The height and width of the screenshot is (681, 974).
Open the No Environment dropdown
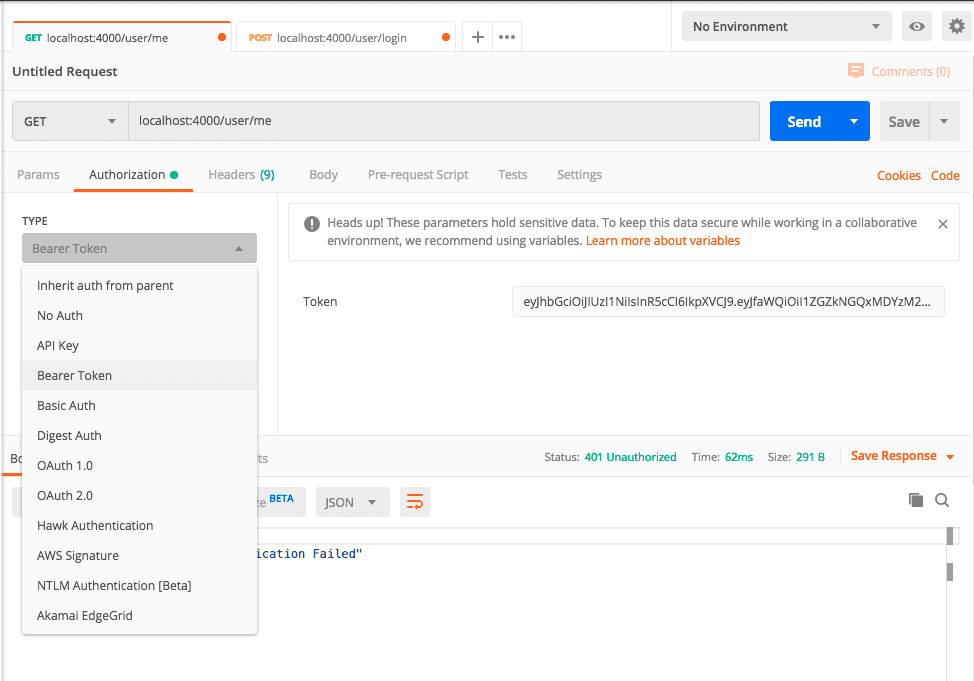[786, 27]
